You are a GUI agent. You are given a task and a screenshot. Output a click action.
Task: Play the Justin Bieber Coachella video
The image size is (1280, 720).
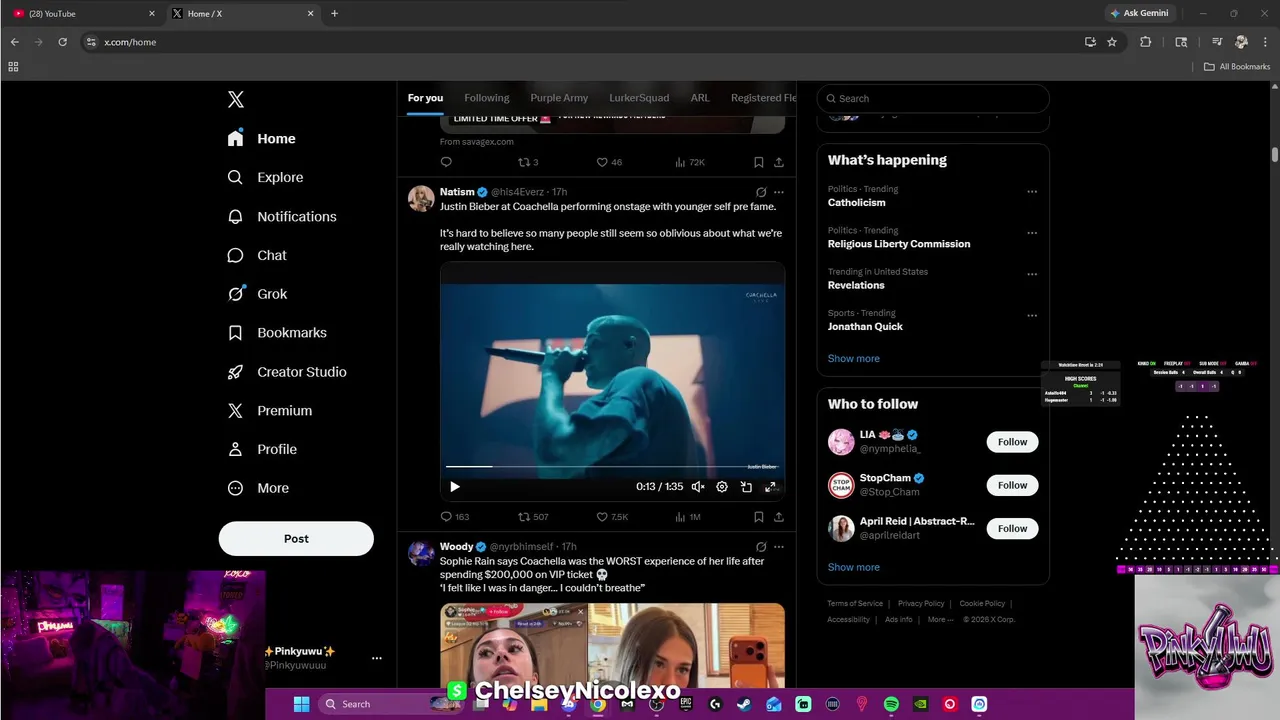coord(455,487)
